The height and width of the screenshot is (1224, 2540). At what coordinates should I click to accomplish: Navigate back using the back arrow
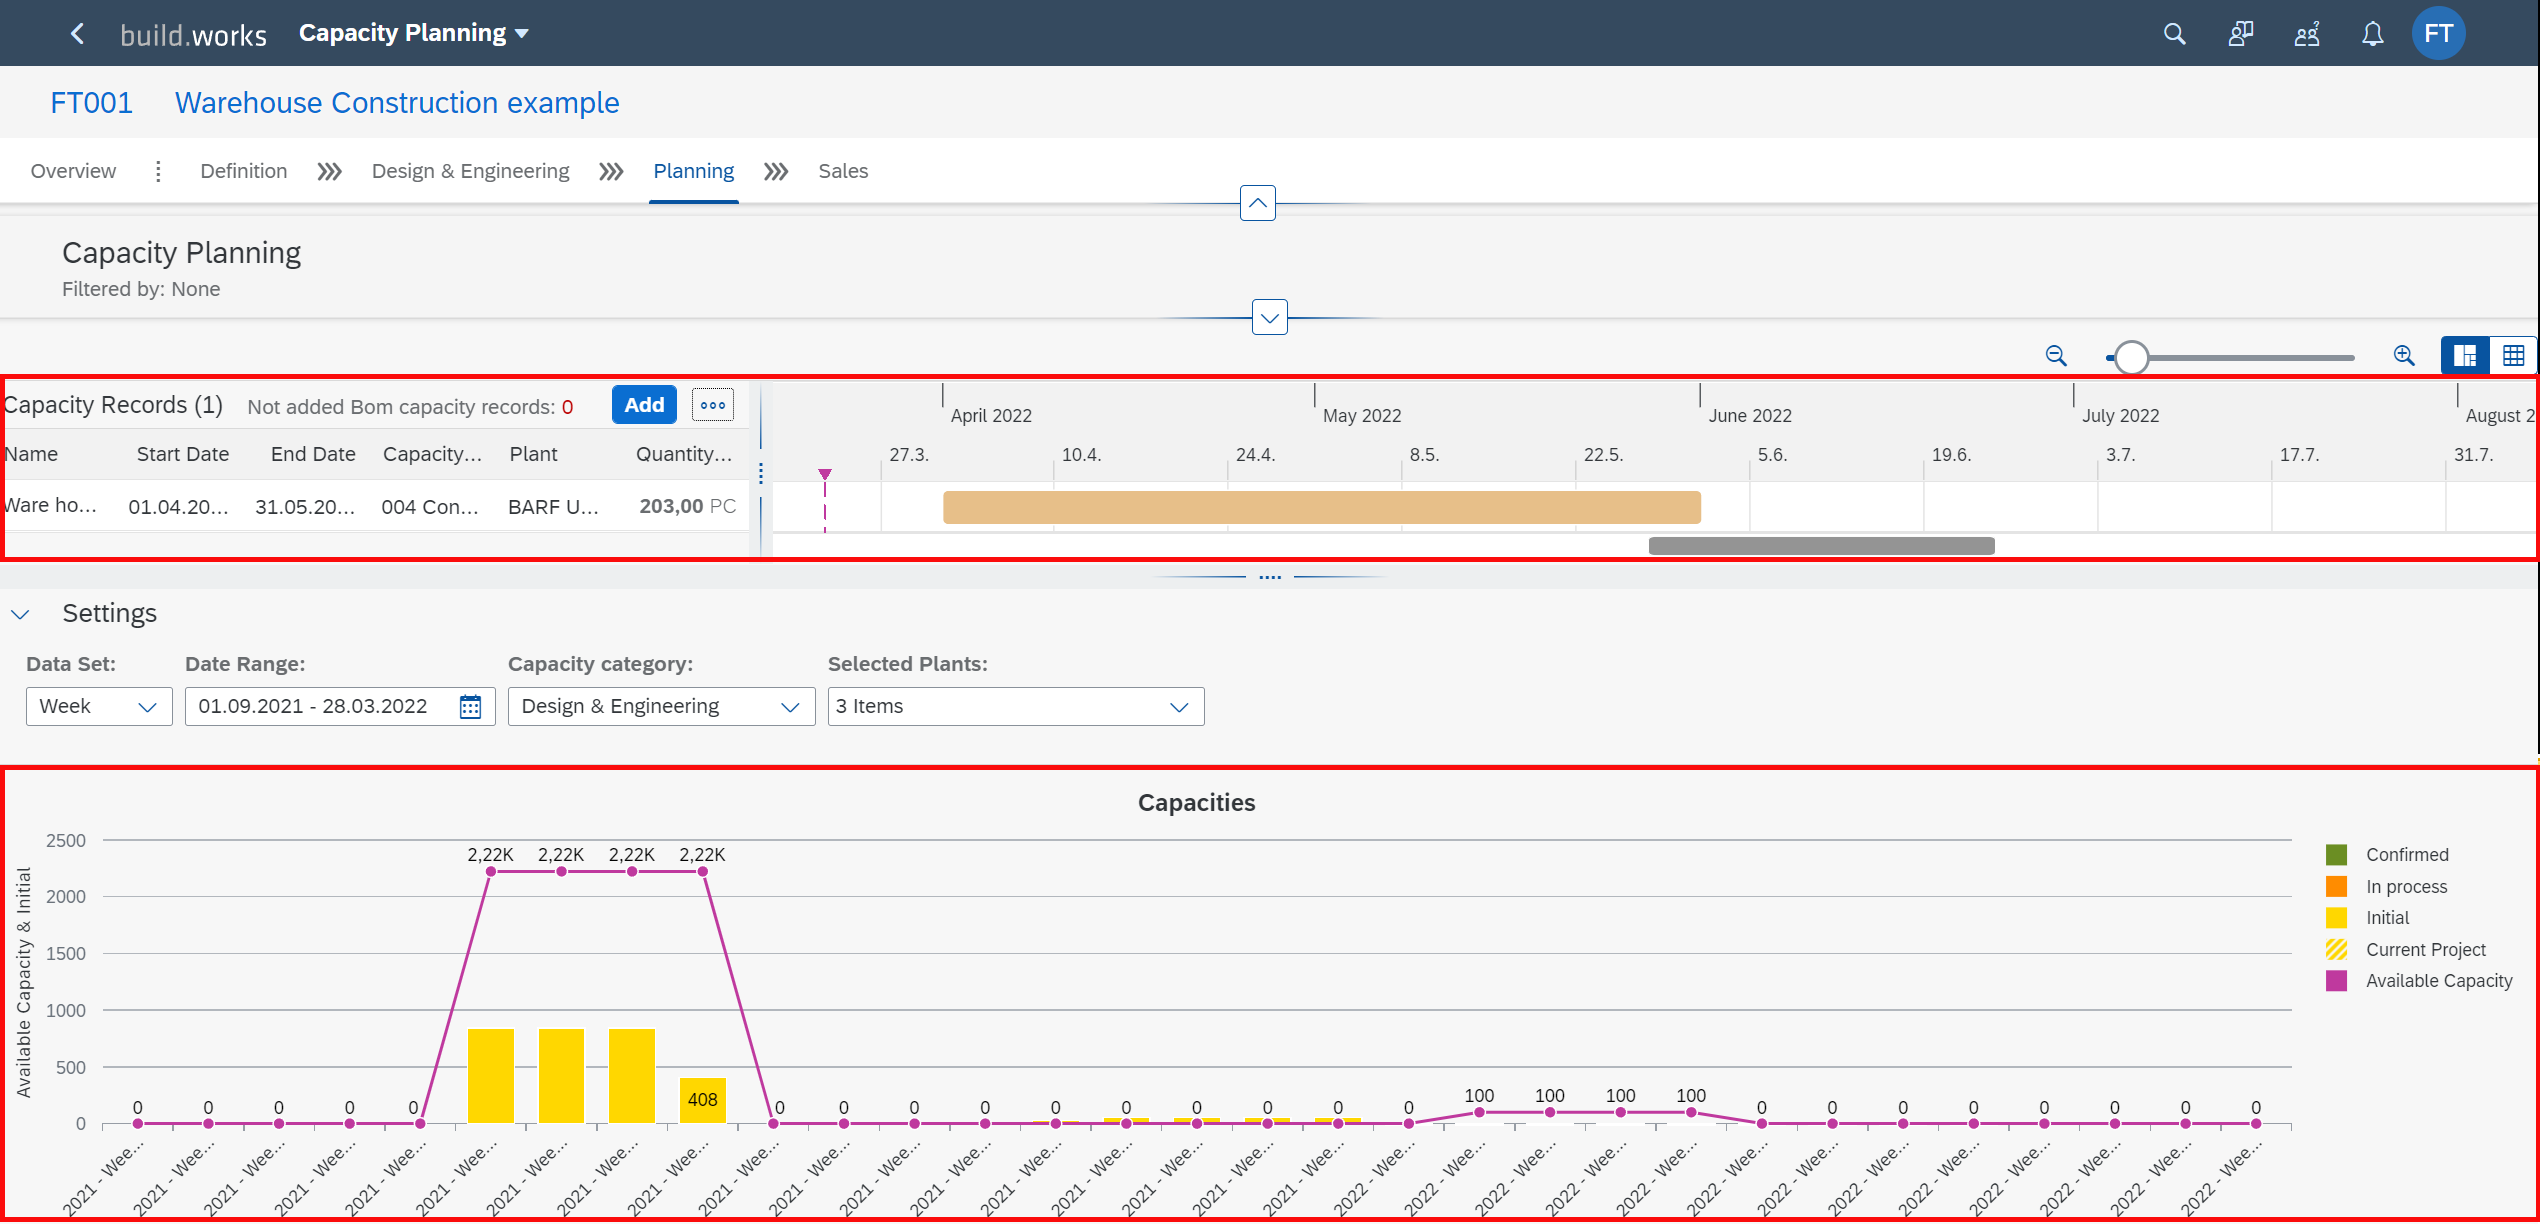coord(77,33)
